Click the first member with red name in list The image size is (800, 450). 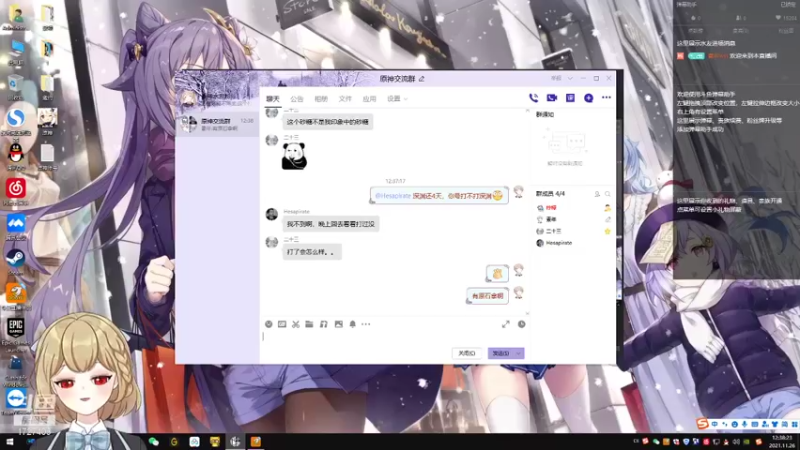pos(551,208)
